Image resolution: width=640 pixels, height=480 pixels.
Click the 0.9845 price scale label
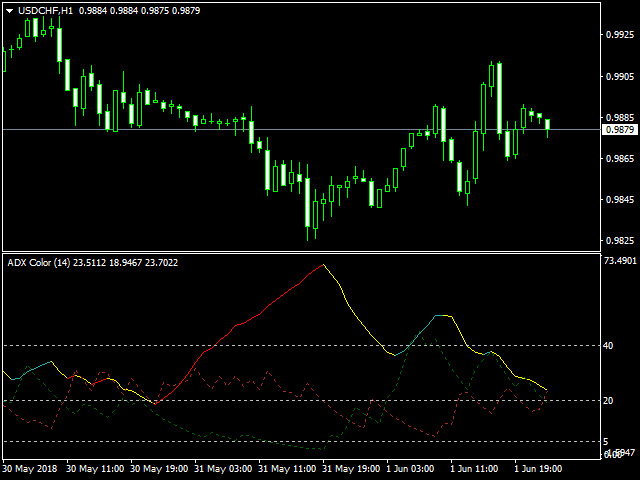(x=622, y=199)
